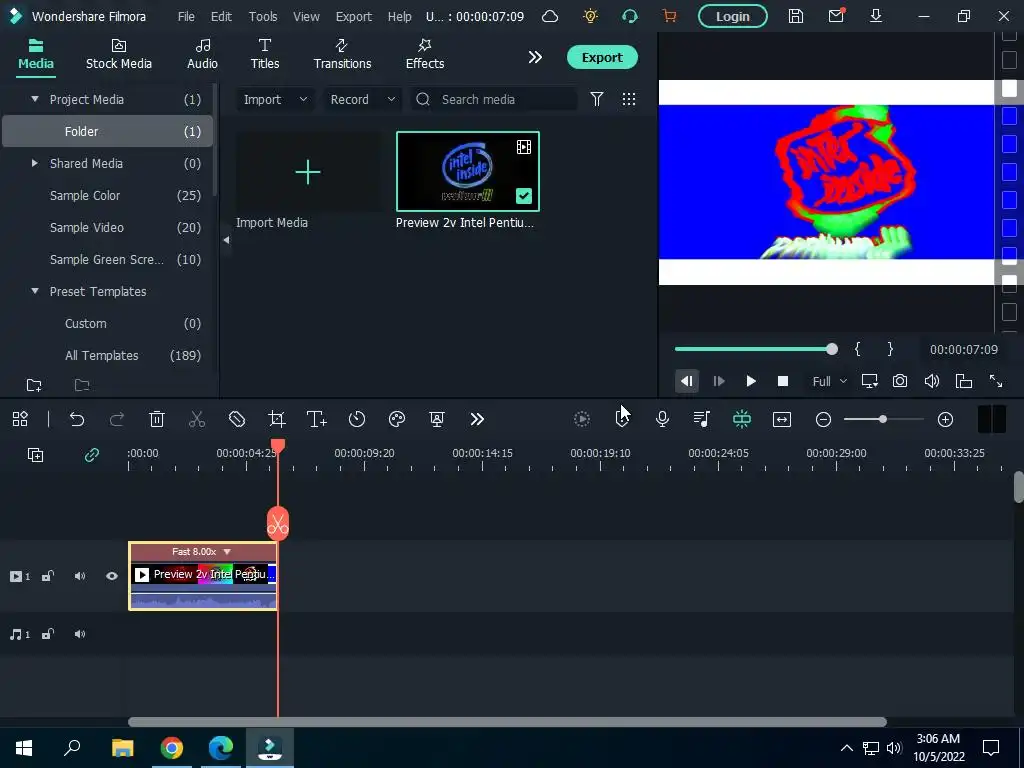
Task: Open the speed clock tool
Action: (x=357, y=419)
